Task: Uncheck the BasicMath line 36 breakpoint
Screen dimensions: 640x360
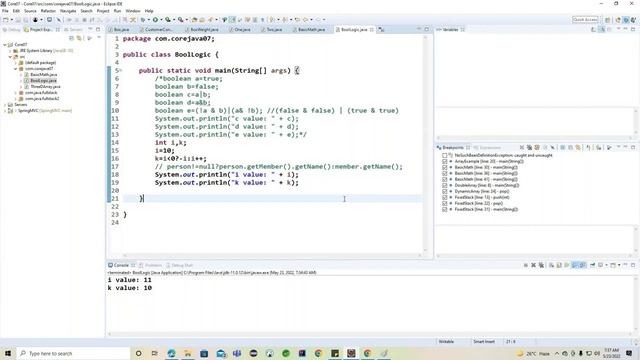Action: click(444, 173)
